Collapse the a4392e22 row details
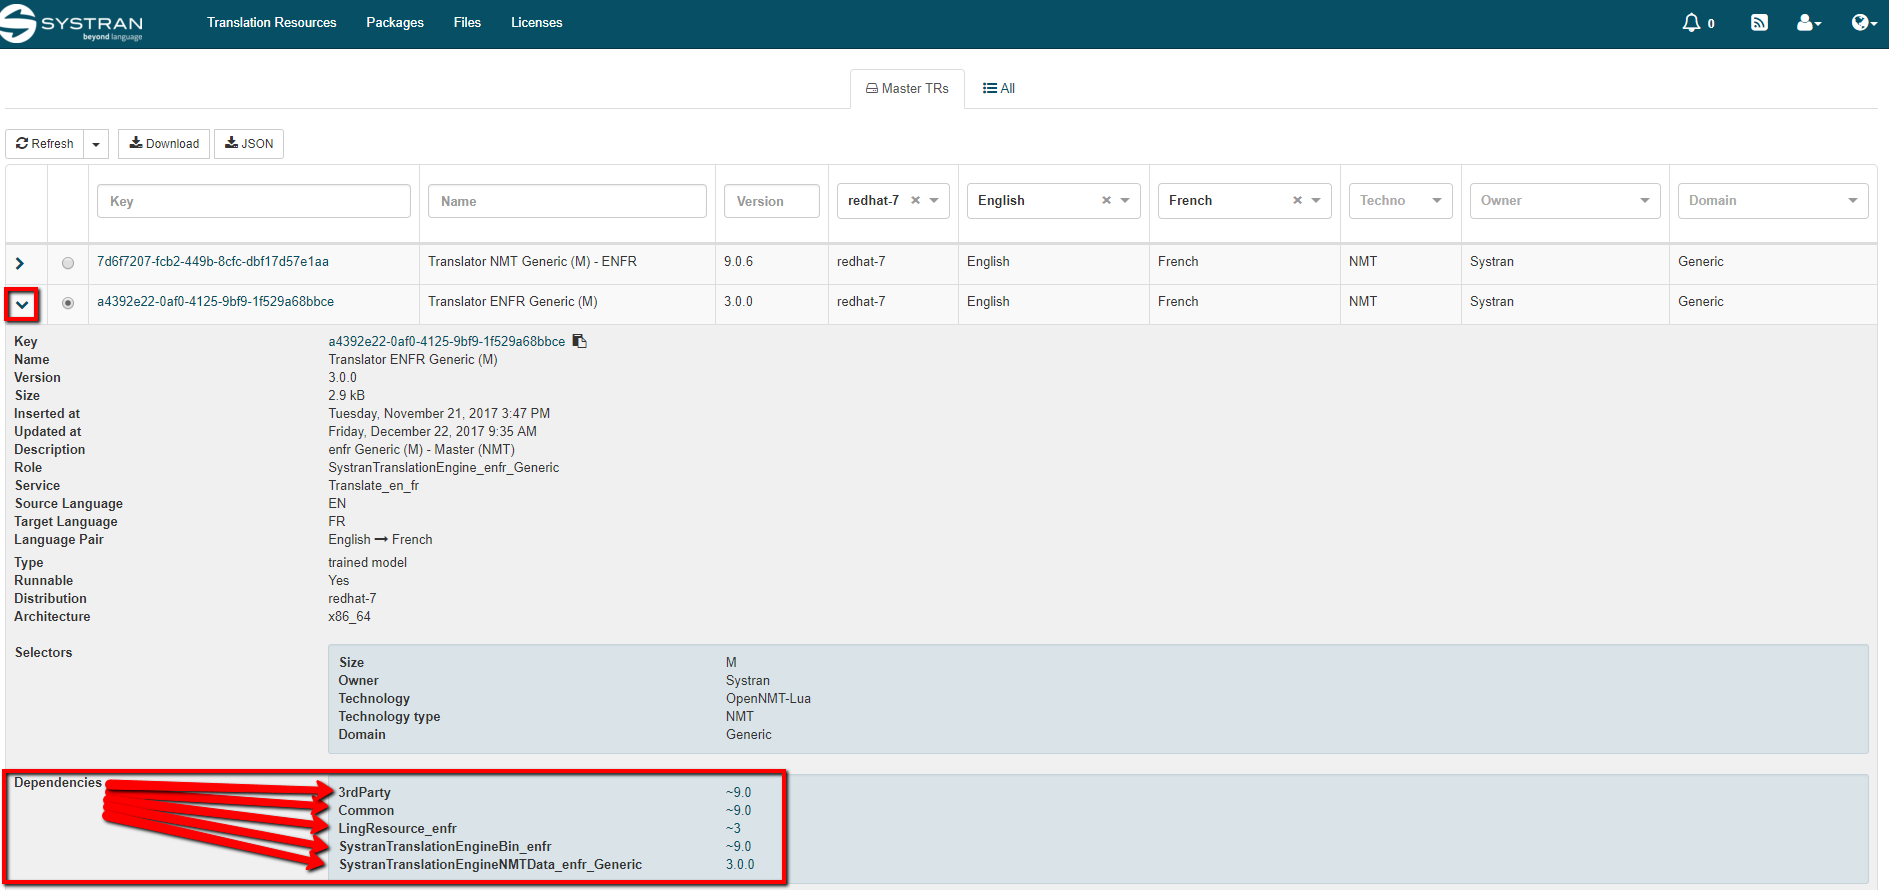1889x890 pixels. tap(22, 305)
